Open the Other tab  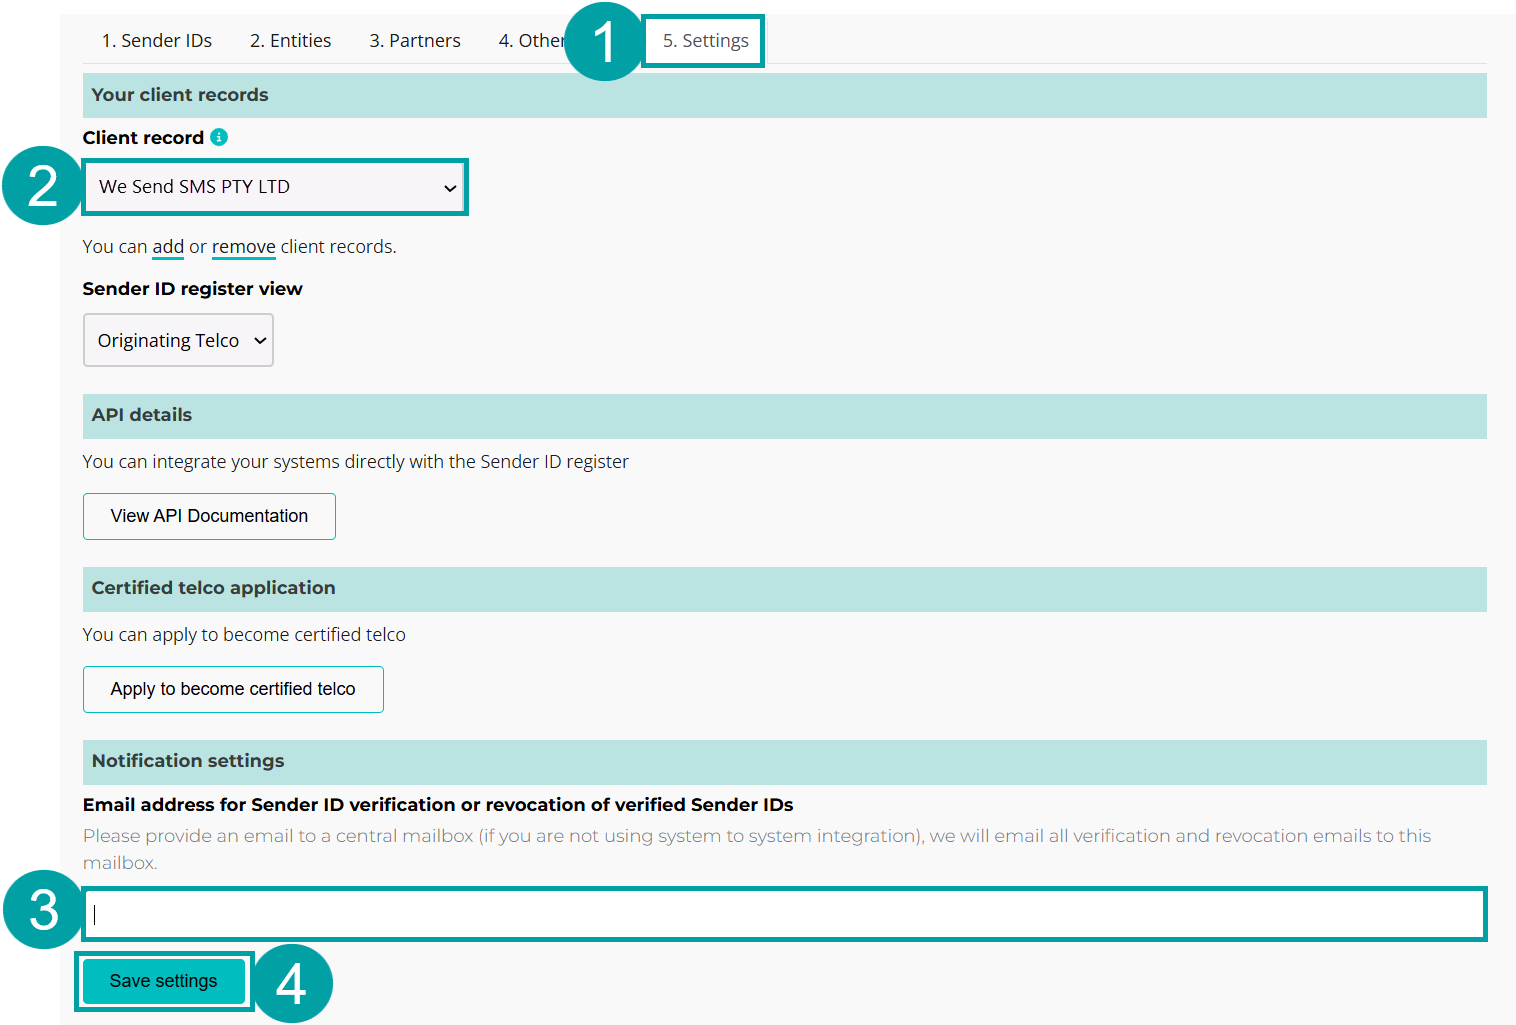tap(531, 40)
